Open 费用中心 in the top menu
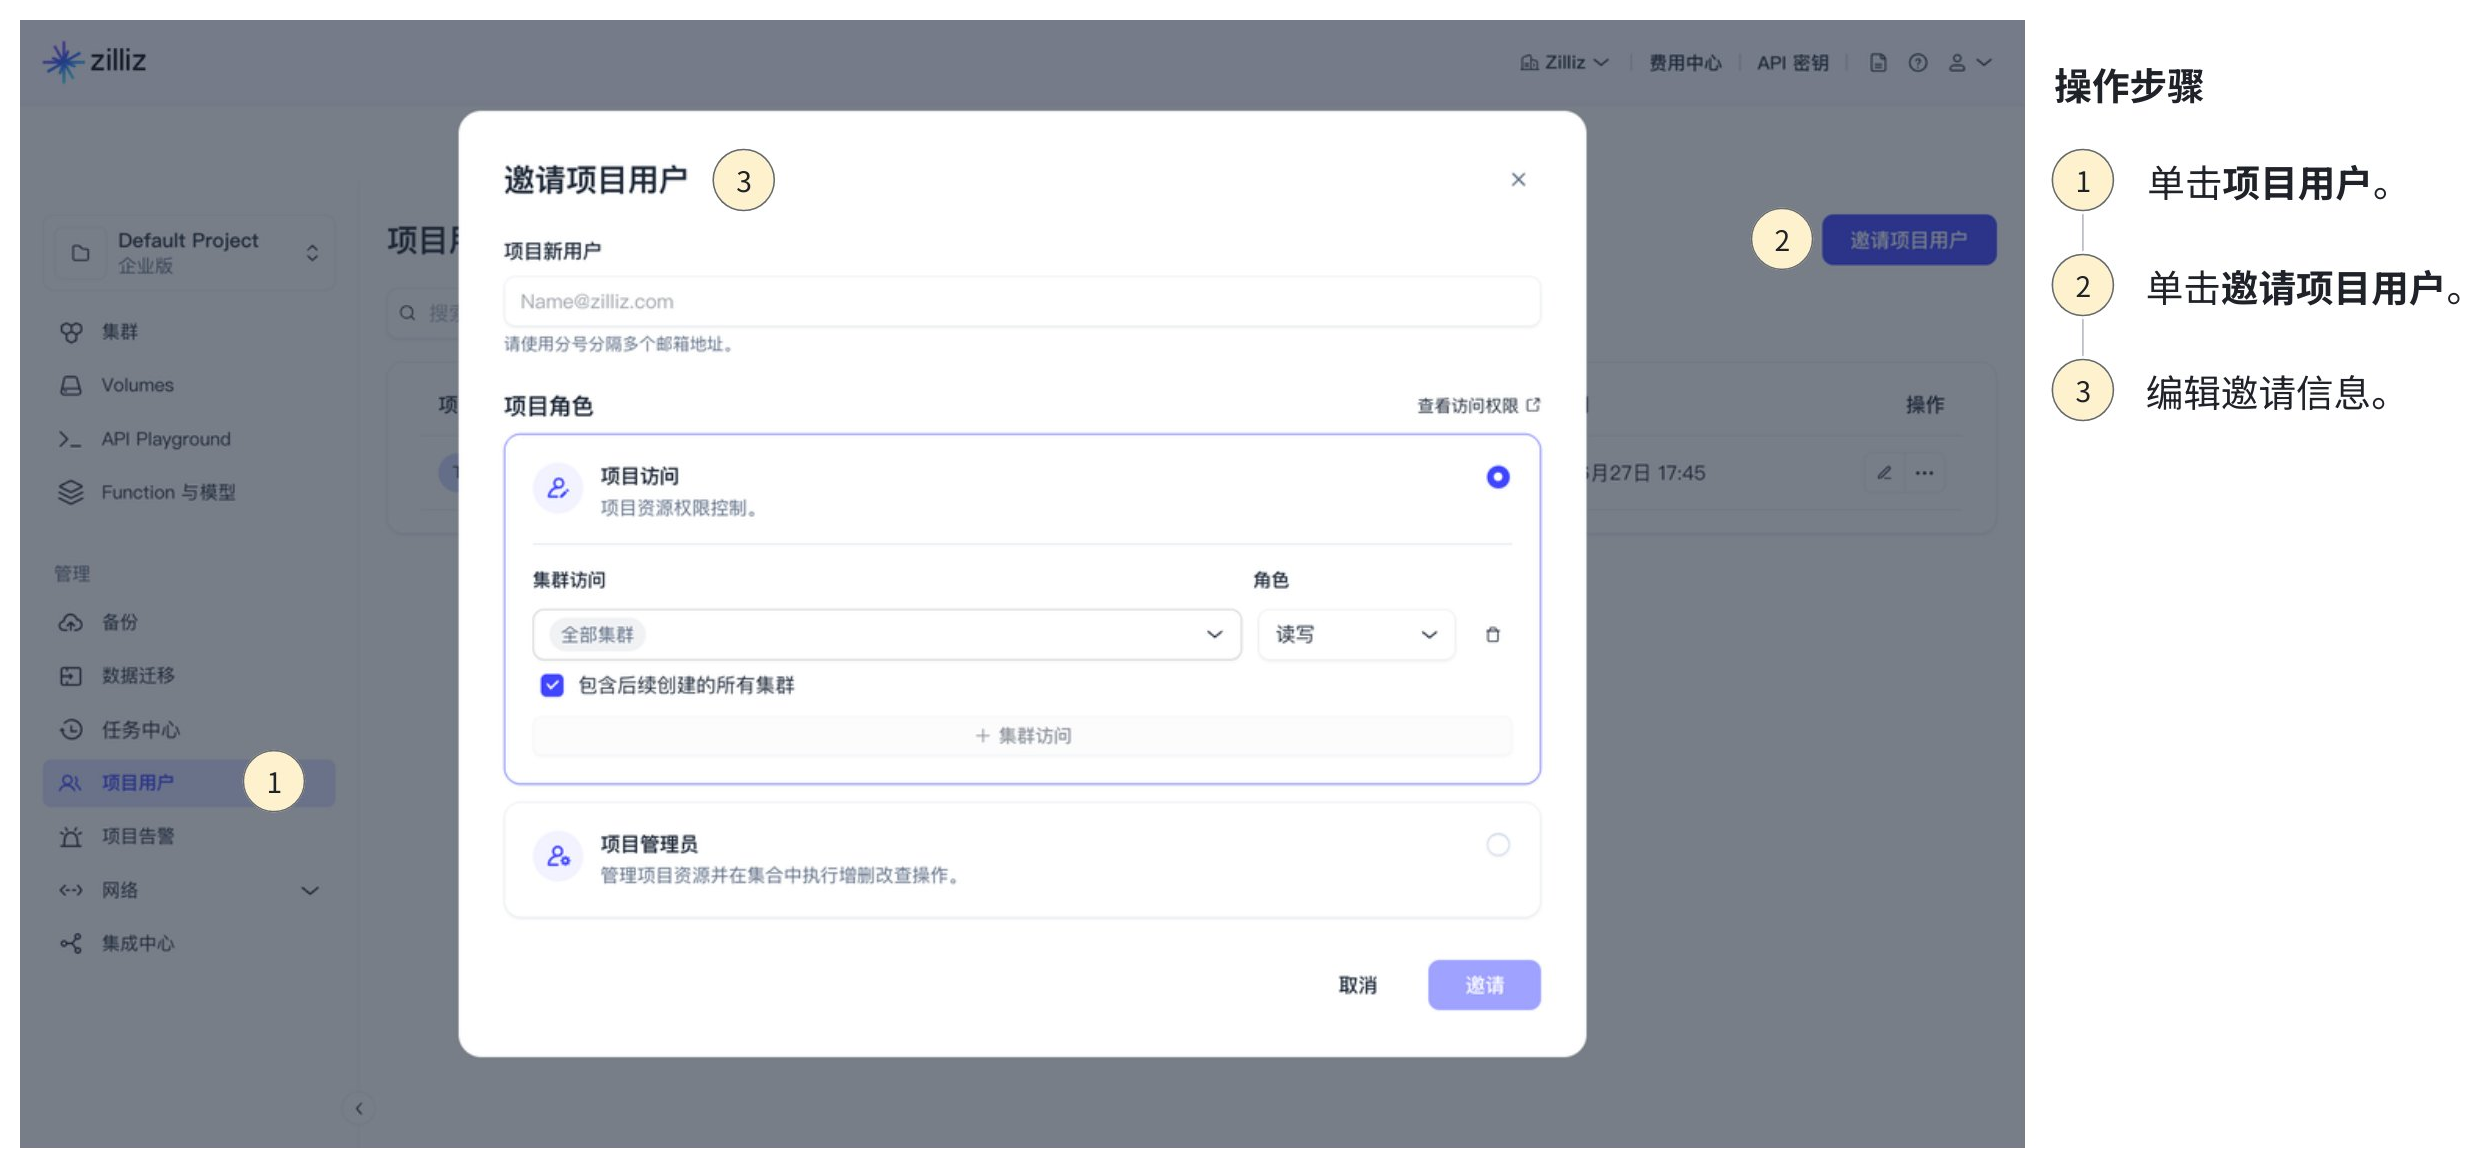The image size is (2480, 1168). (1685, 63)
